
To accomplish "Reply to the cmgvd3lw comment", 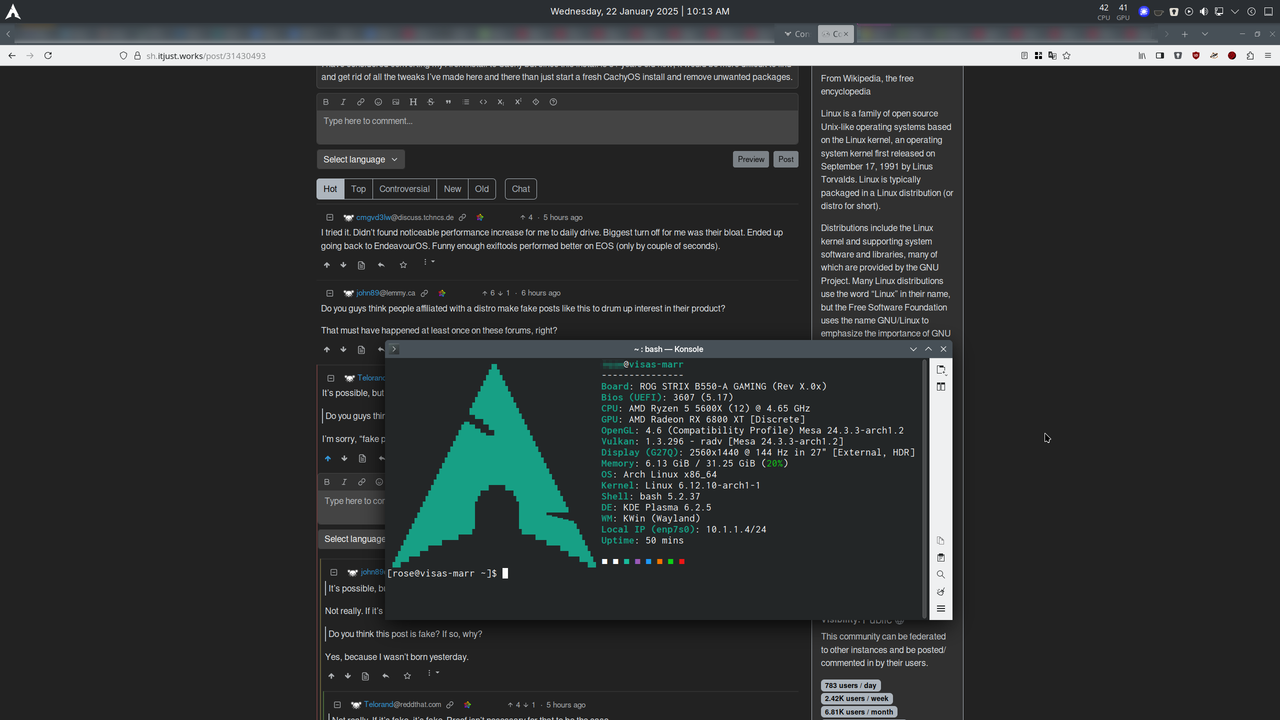I will click(381, 265).
